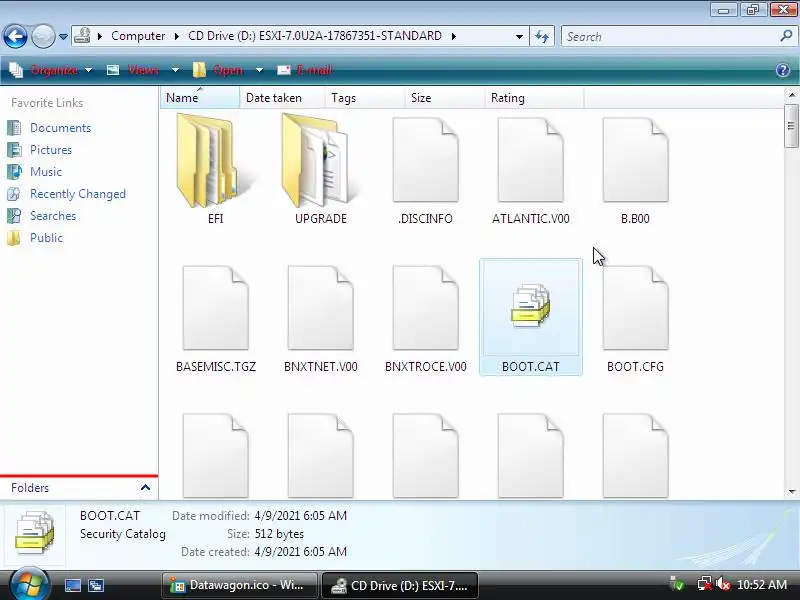Select the ATLANTIC.V00 file icon
The width and height of the screenshot is (800, 600).
(531, 160)
